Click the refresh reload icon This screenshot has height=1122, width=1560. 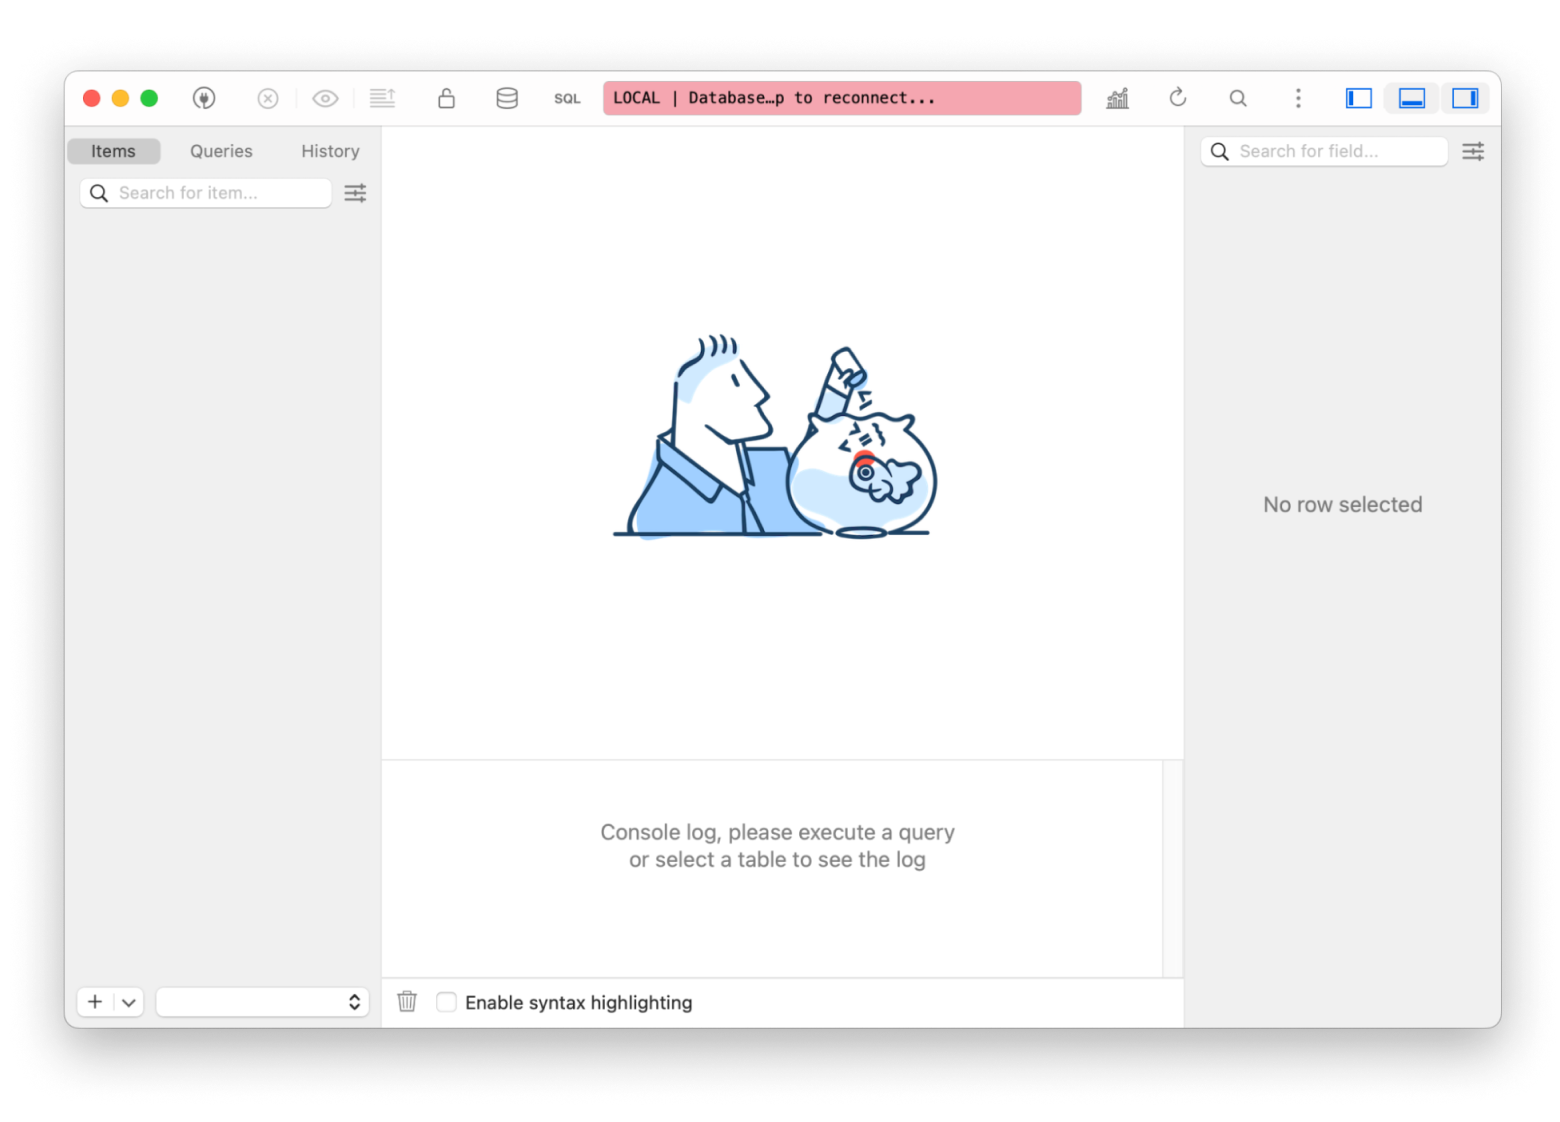1177,98
